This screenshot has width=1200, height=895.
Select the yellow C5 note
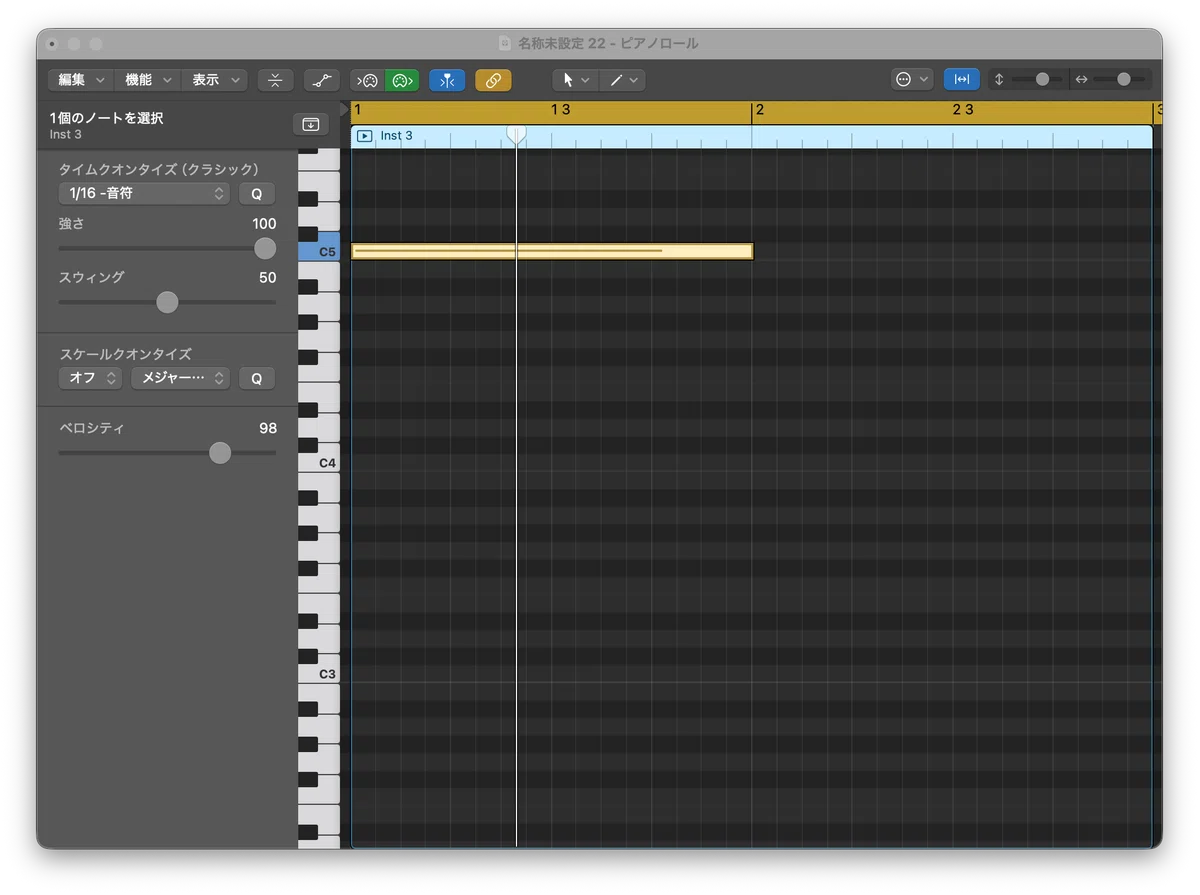coord(552,251)
